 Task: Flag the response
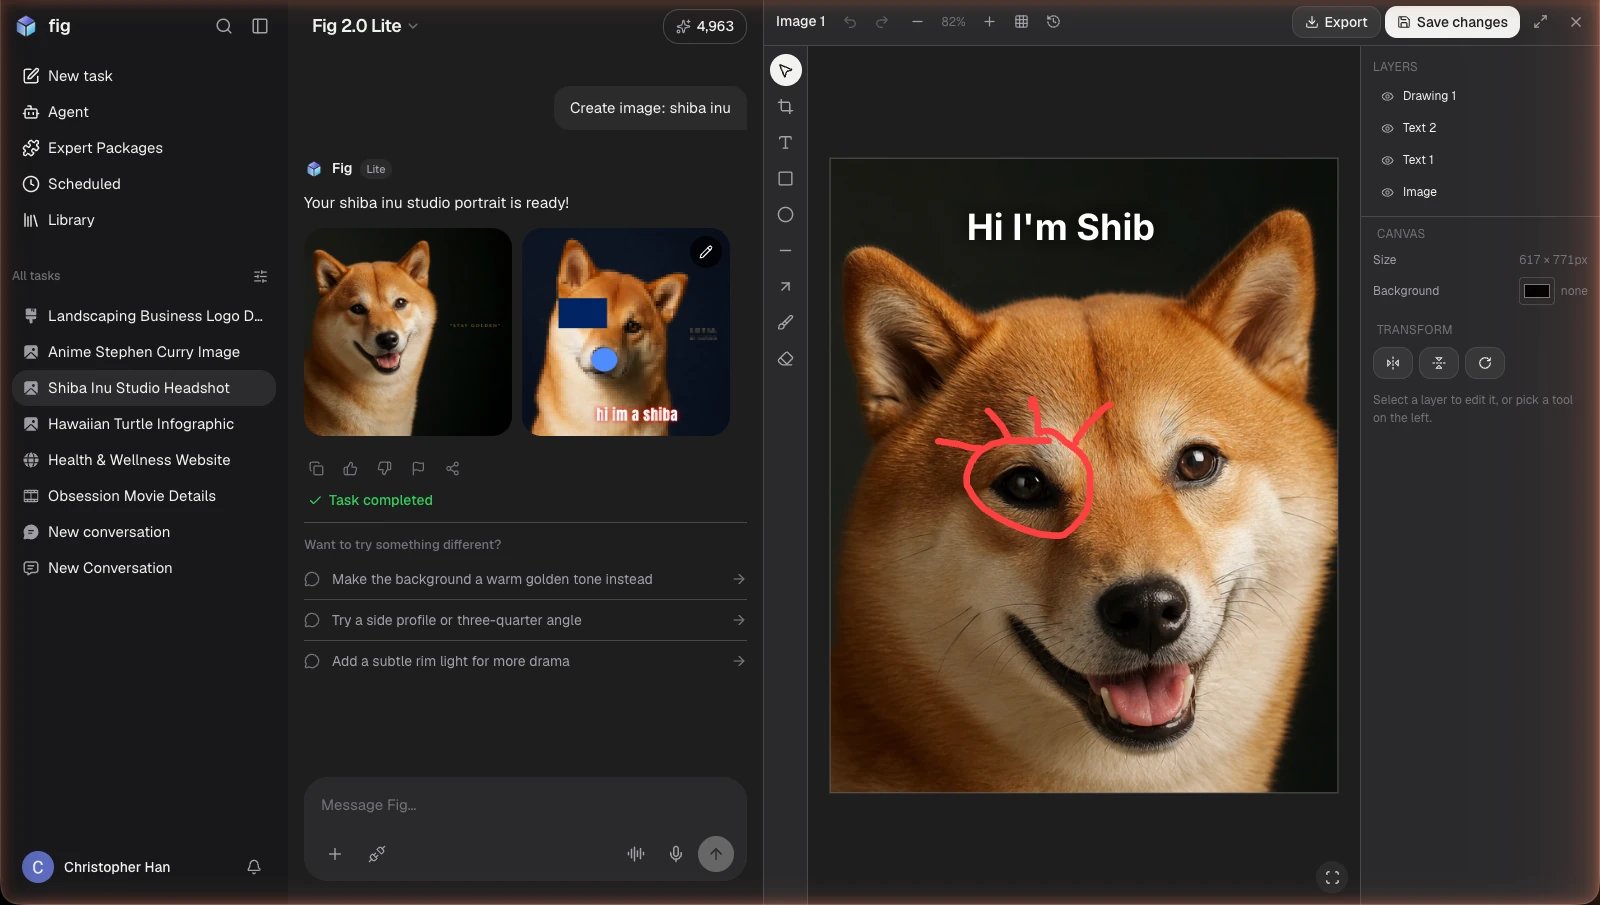click(418, 468)
